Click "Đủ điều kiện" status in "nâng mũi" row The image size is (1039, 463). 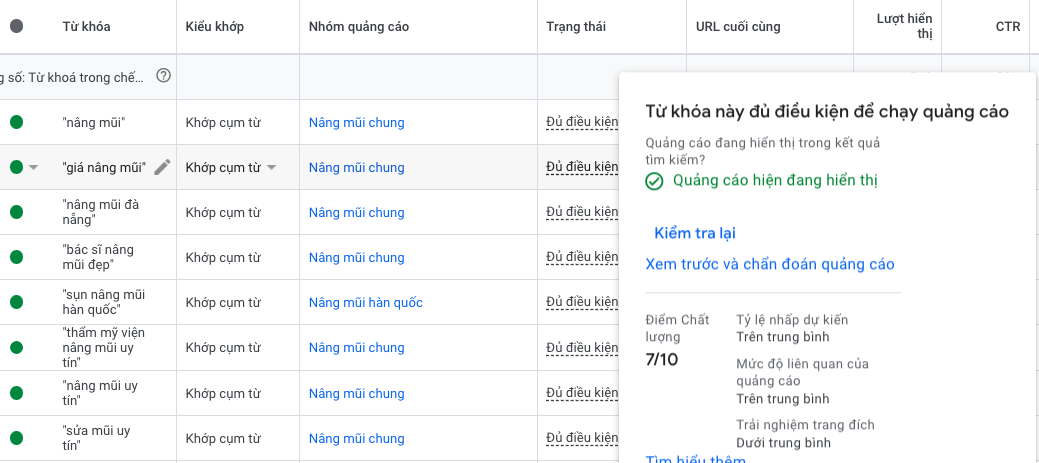tap(581, 122)
